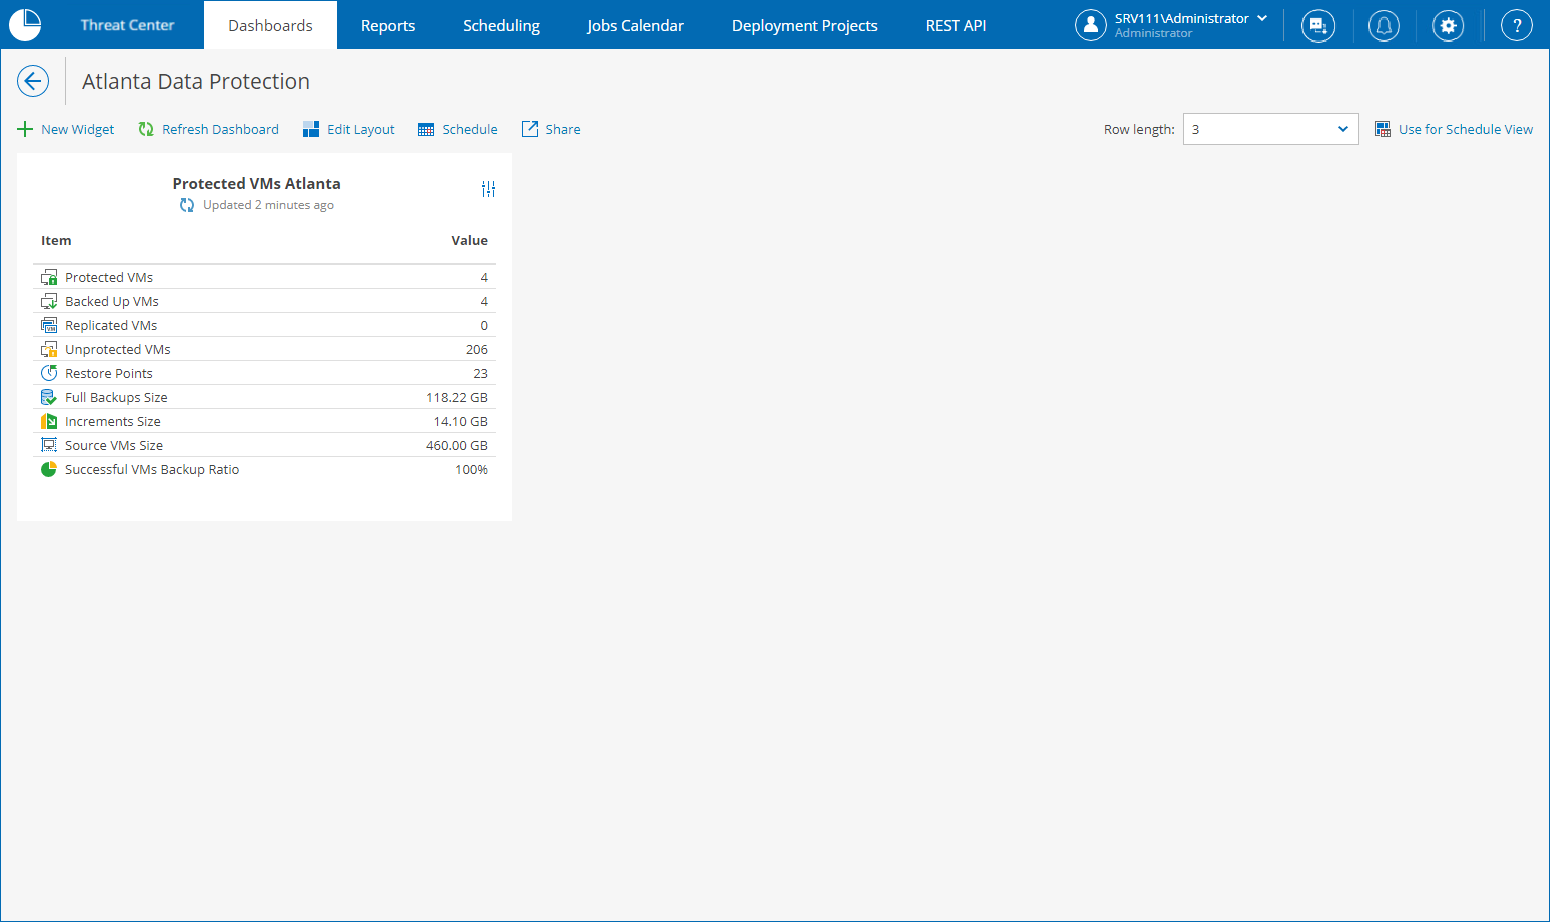Screen dimensions: 1550x922
Task: Click the Successful VMs Backup Ratio pie icon
Action: (49, 469)
